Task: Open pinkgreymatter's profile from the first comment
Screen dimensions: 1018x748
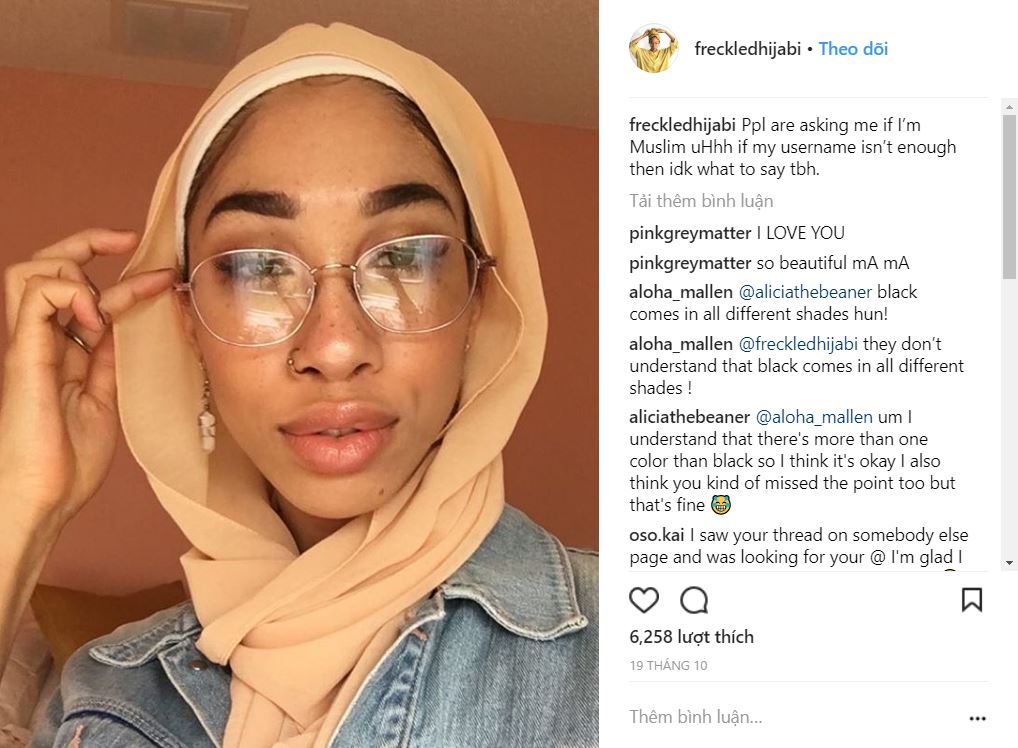Action: [x=690, y=233]
